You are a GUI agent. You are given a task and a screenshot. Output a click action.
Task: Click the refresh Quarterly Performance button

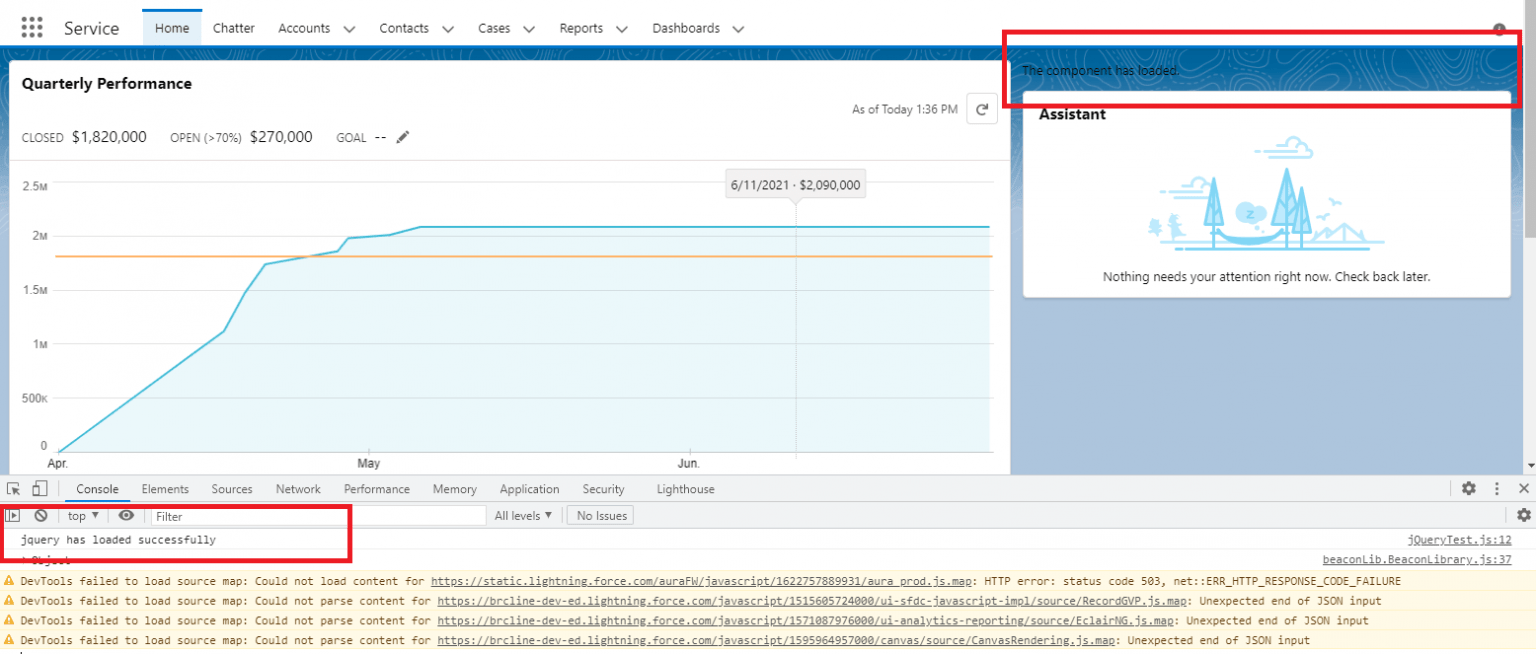(x=982, y=110)
